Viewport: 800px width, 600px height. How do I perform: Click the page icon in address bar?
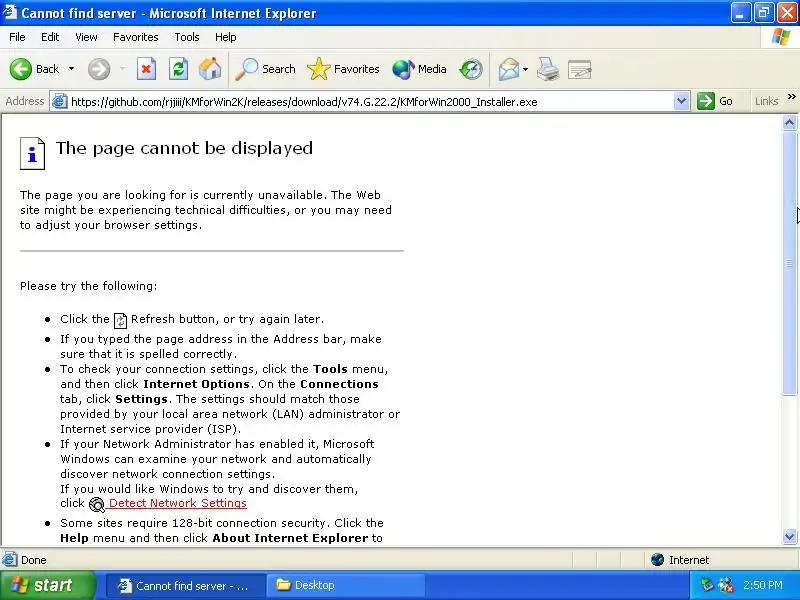(60, 101)
